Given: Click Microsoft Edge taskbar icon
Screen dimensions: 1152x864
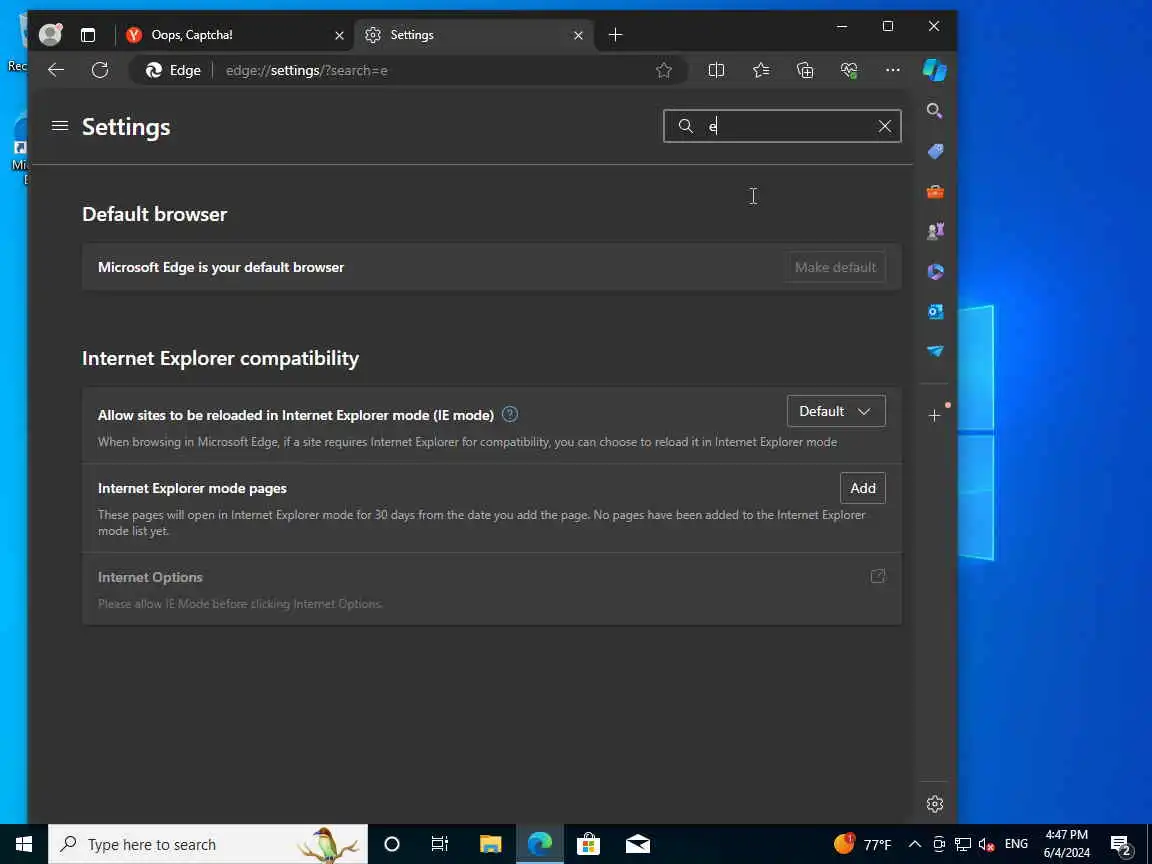Looking at the screenshot, I should pos(540,844).
